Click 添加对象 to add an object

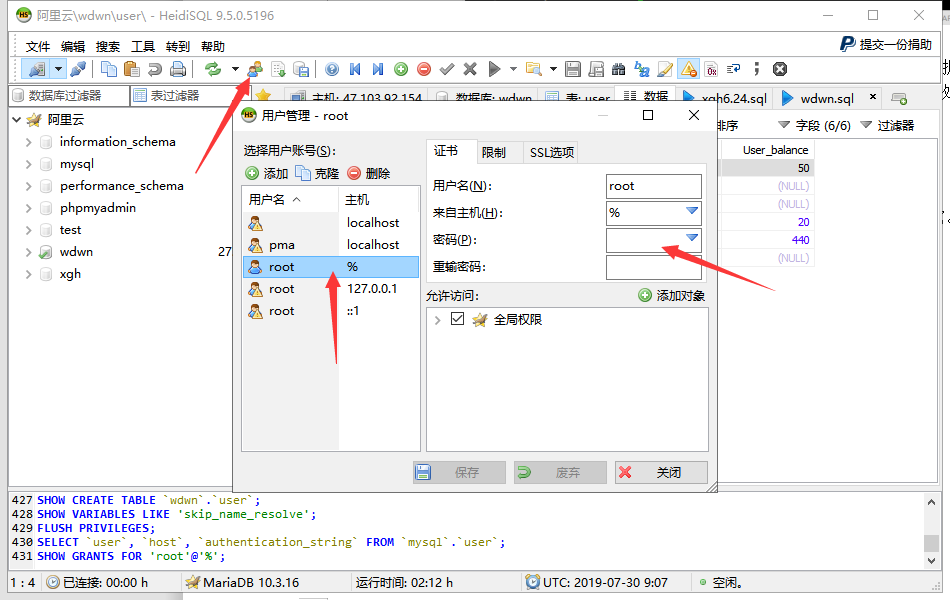672,296
